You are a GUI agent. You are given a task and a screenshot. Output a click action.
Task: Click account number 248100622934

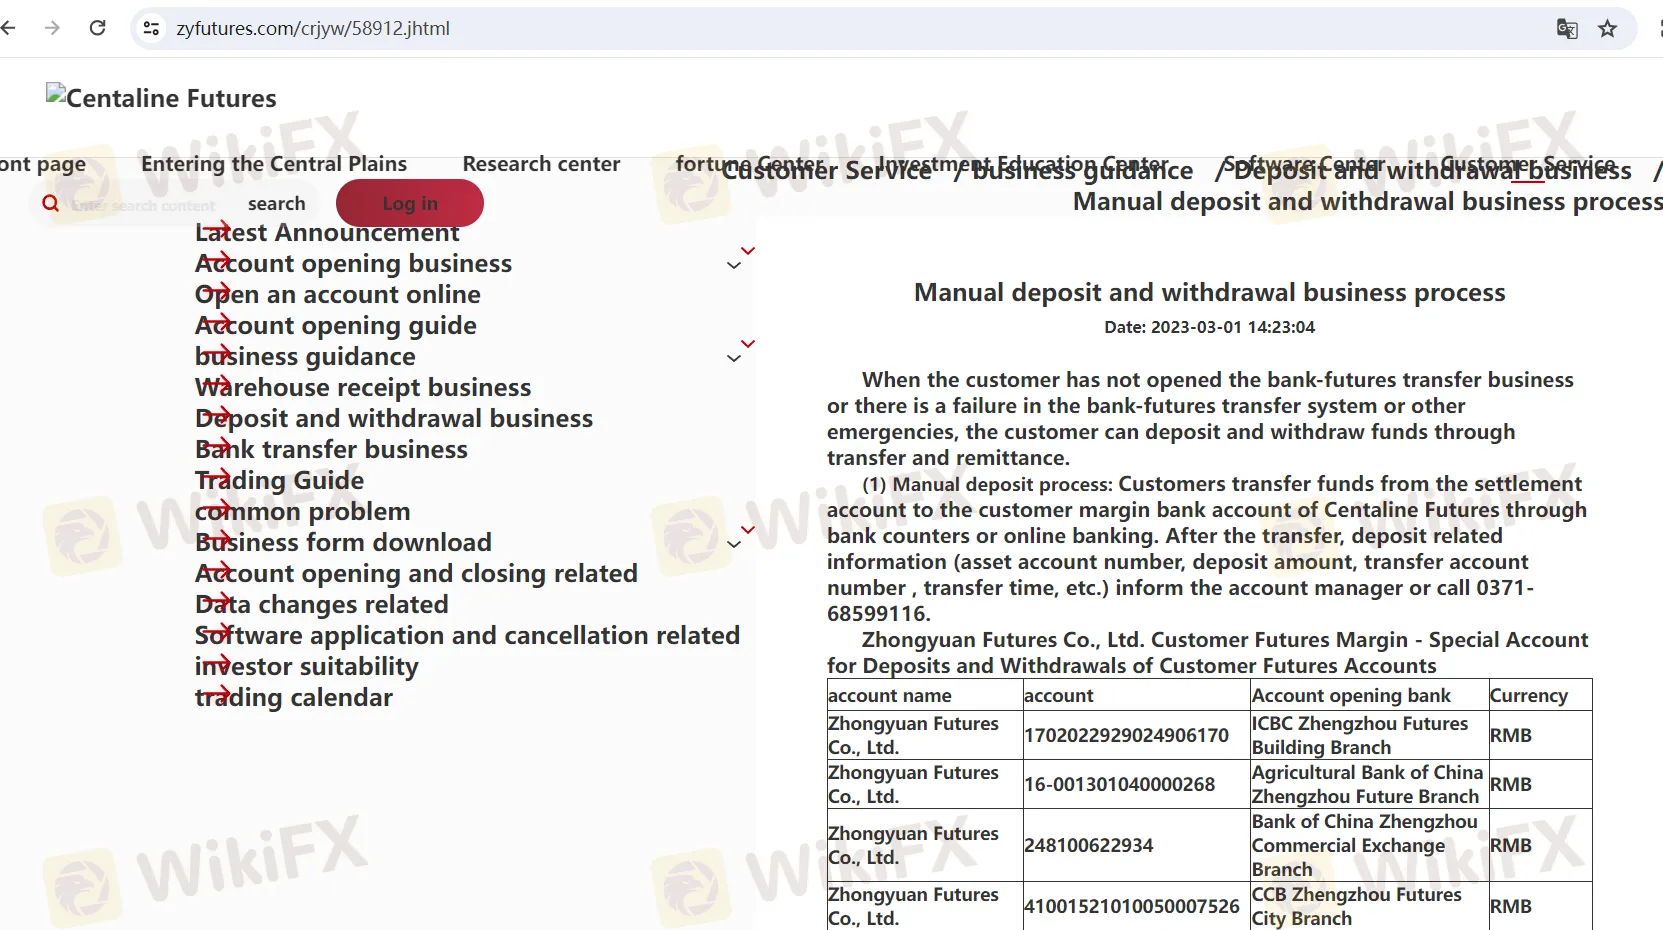pos(1088,845)
